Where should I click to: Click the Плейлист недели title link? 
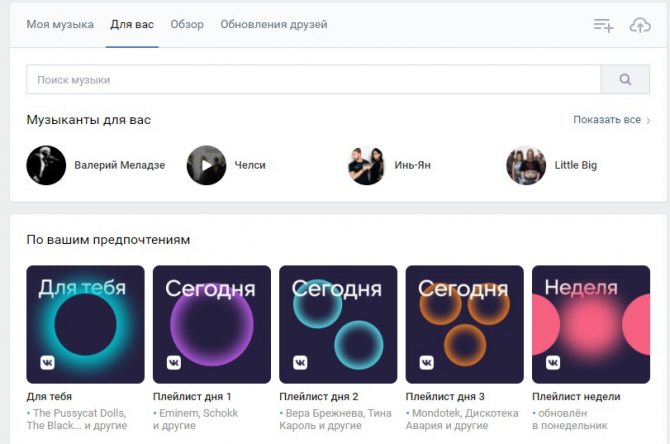pos(576,397)
